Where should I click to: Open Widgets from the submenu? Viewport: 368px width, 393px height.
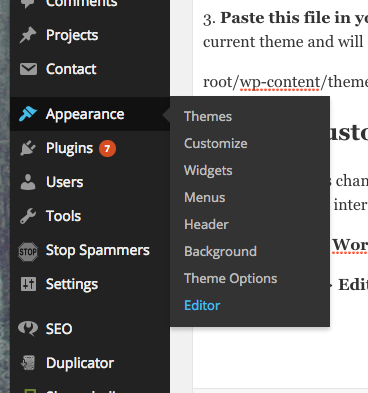208,171
